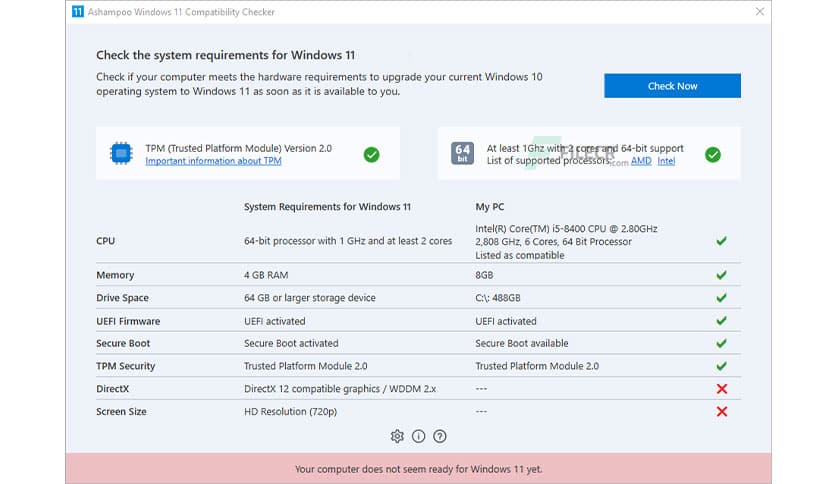Click the 'Listed as compatible' text
This screenshot has height=484, width=836.
[520, 255]
